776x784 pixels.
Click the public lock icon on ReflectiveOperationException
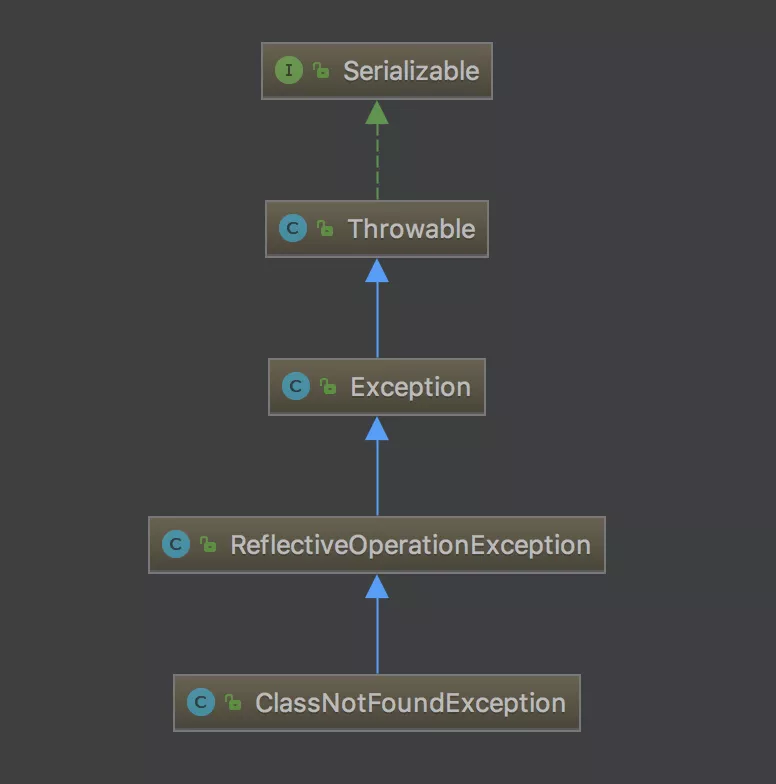pyautogui.click(x=208, y=544)
